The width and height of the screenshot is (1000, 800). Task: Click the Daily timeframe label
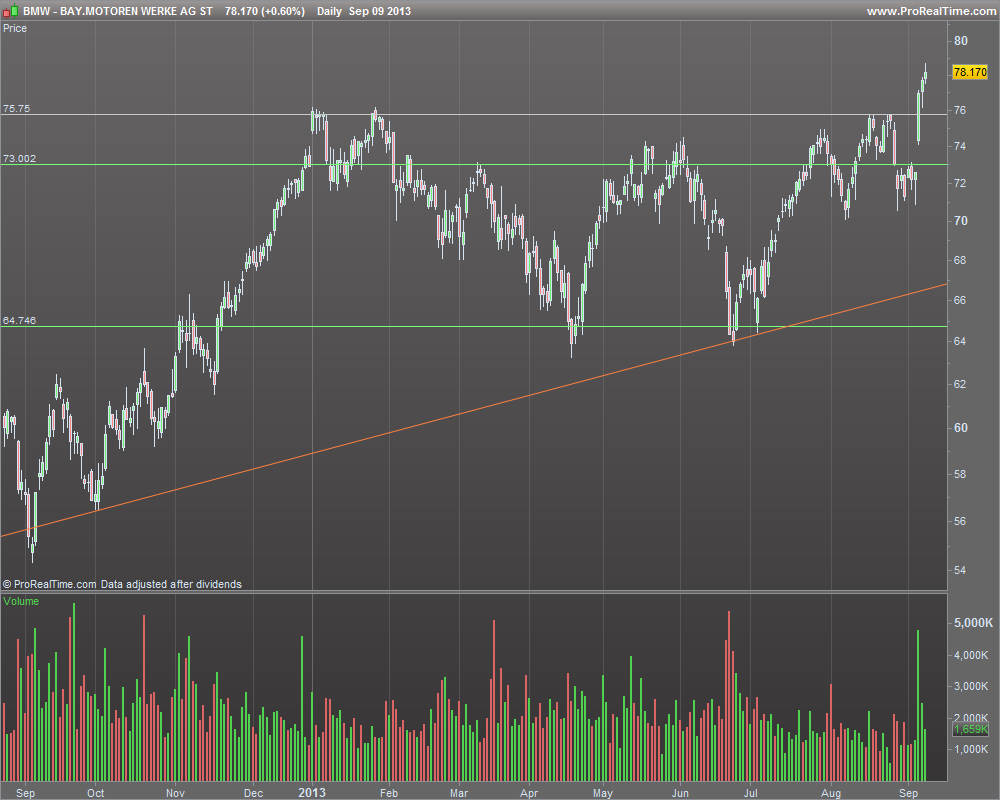[x=329, y=11]
